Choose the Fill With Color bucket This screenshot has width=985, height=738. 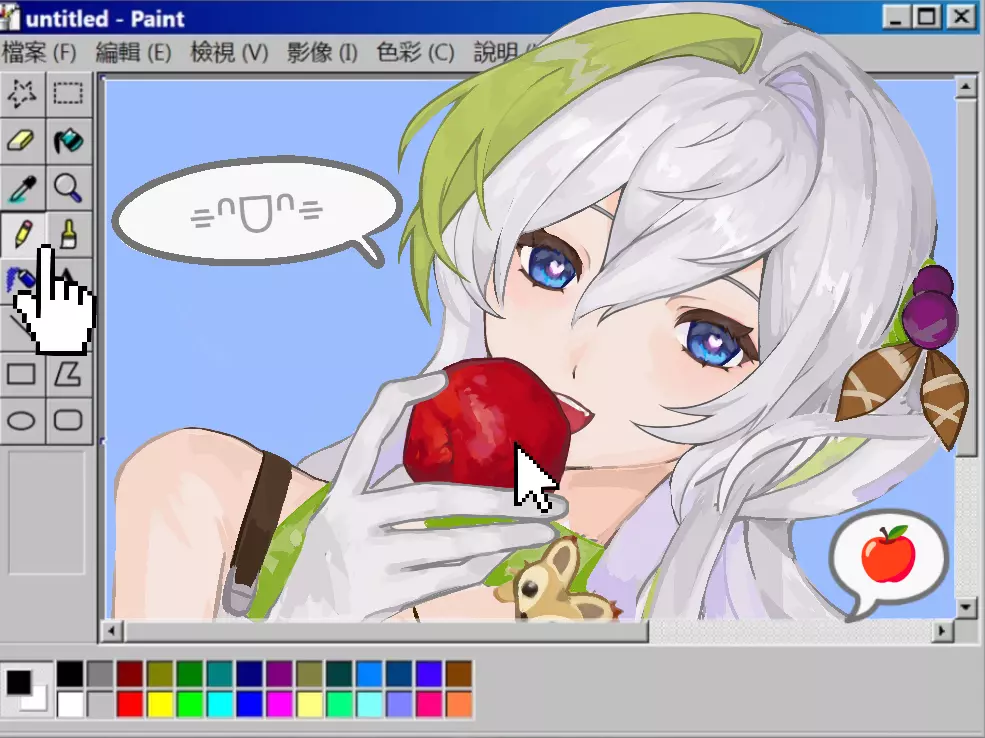tap(68, 141)
